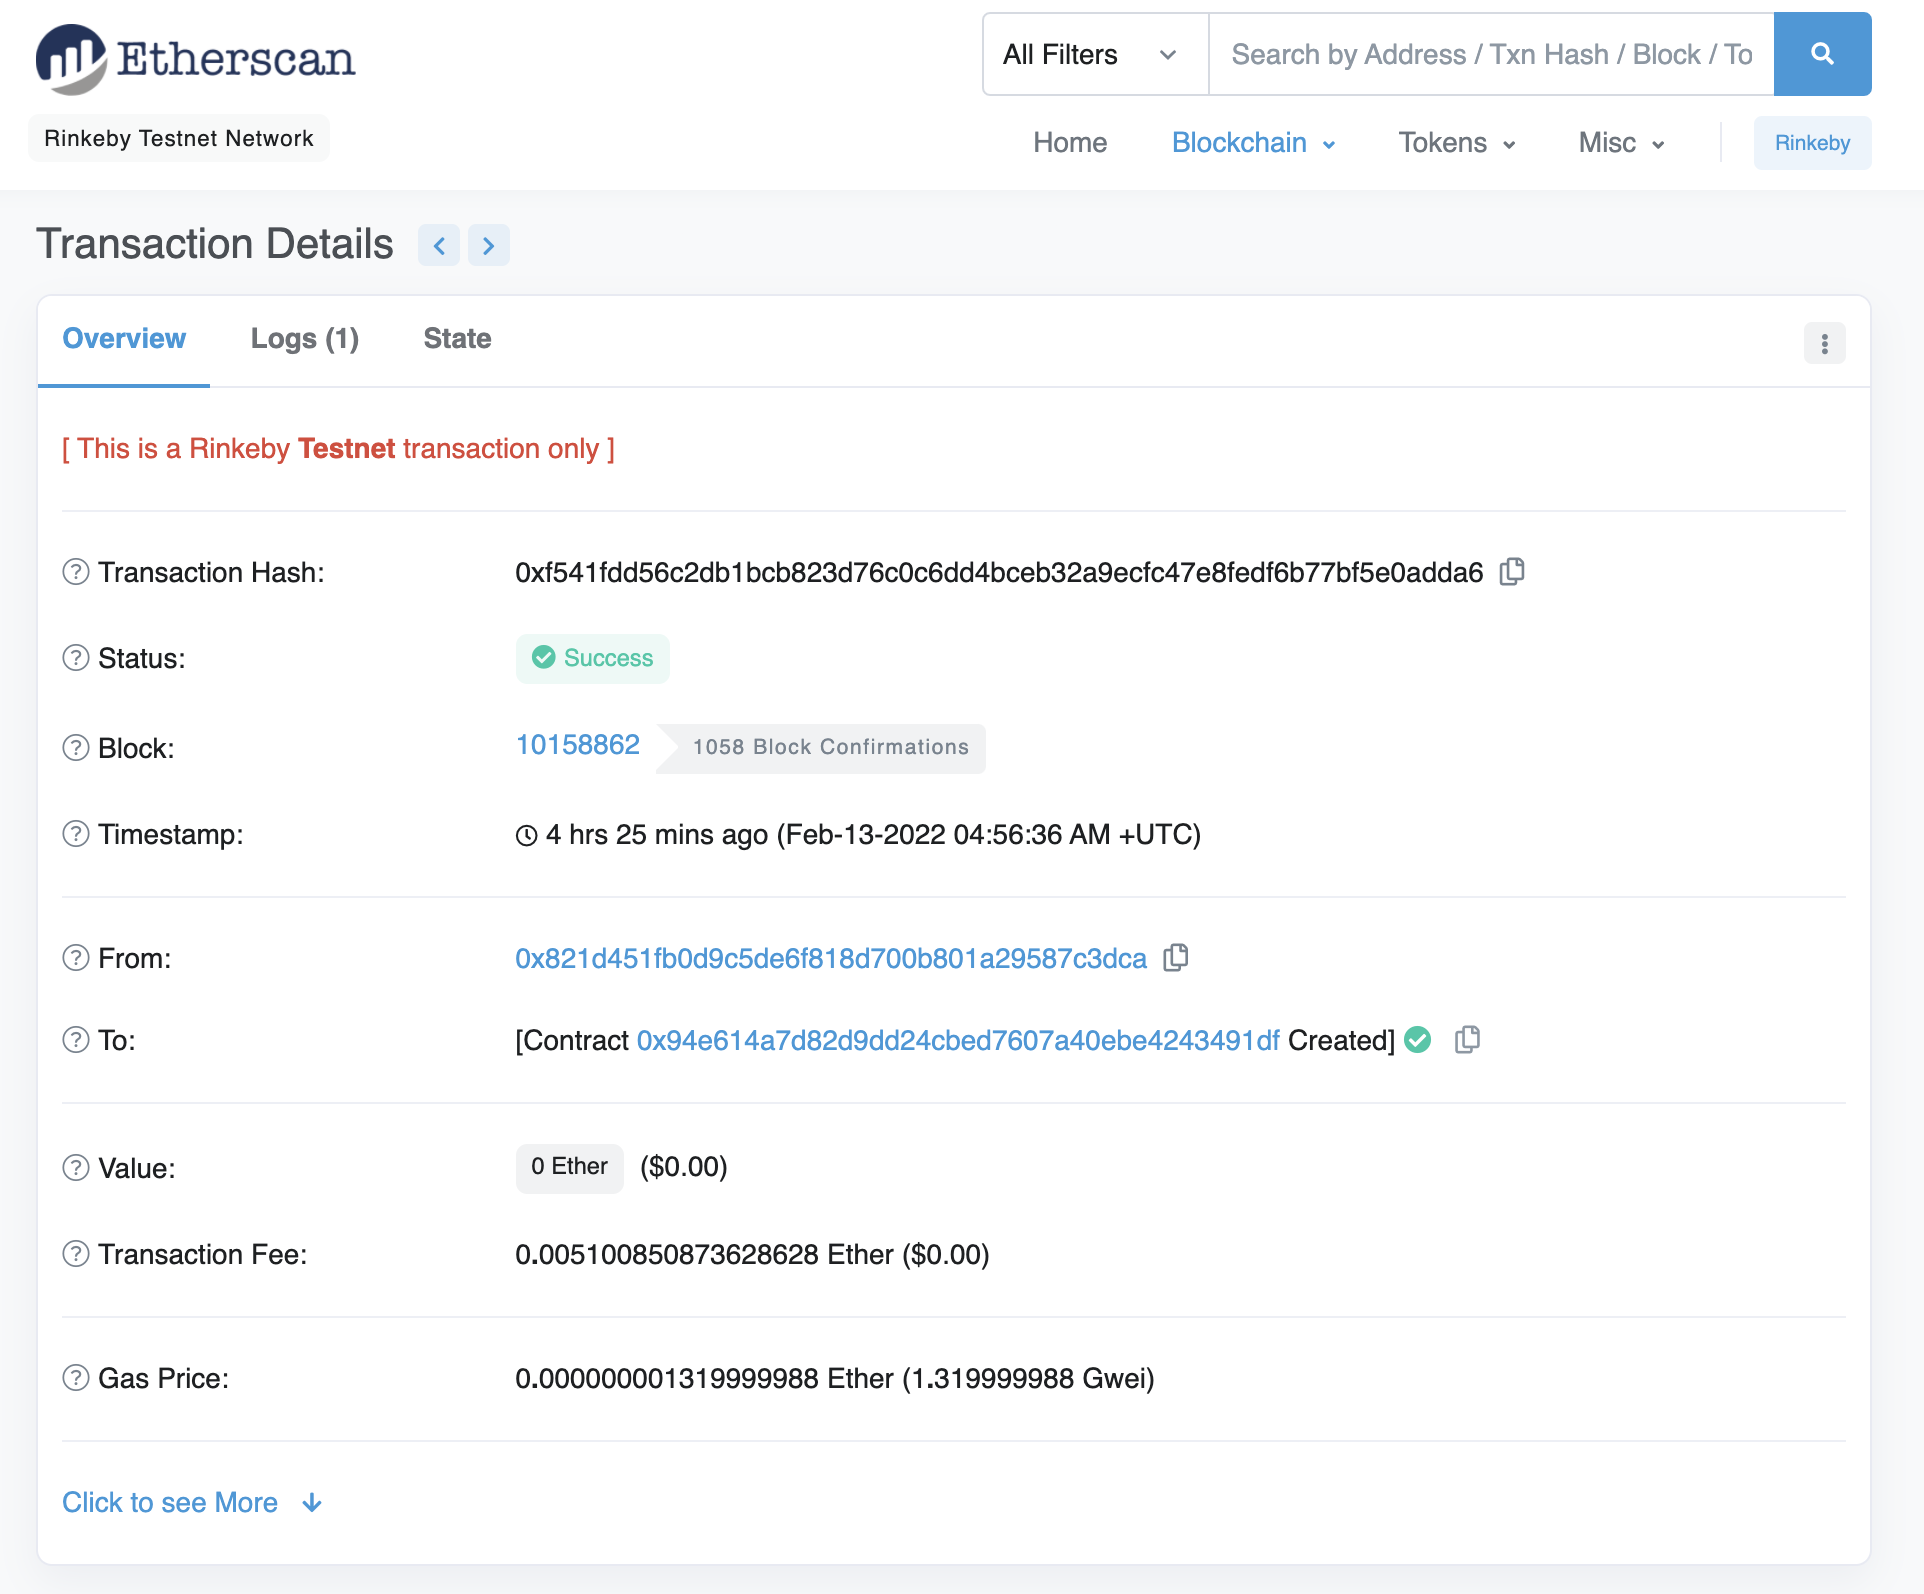Viewport: 1924px width, 1594px height.
Task: Open the three-dot options menu
Action: pyautogui.click(x=1824, y=343)
